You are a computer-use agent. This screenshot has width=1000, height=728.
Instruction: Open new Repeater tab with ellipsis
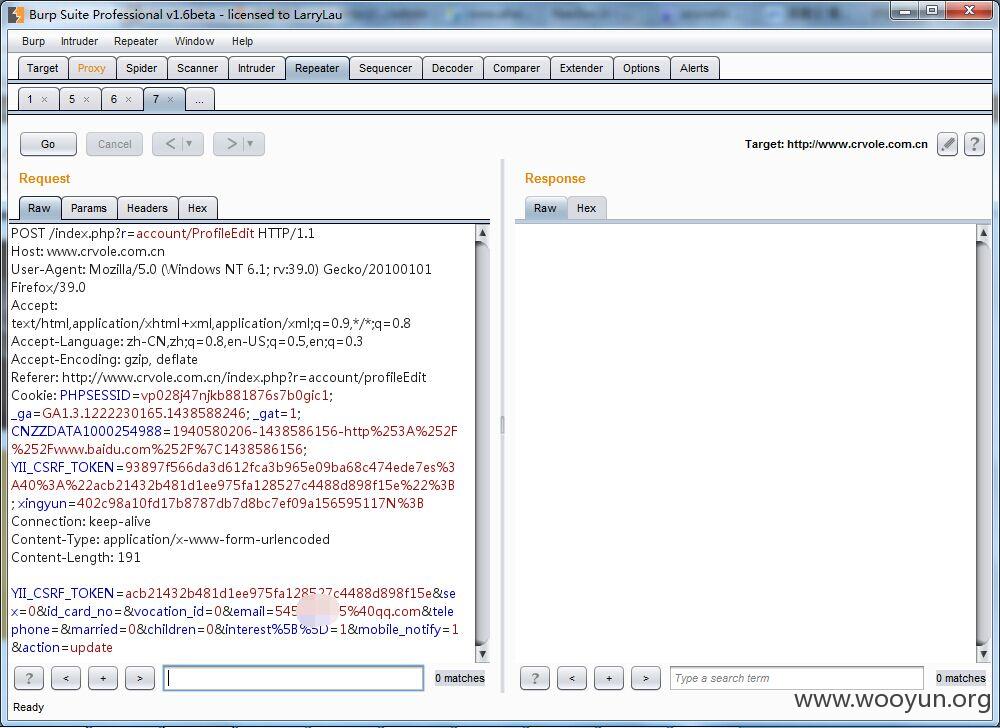pos(200,99)
